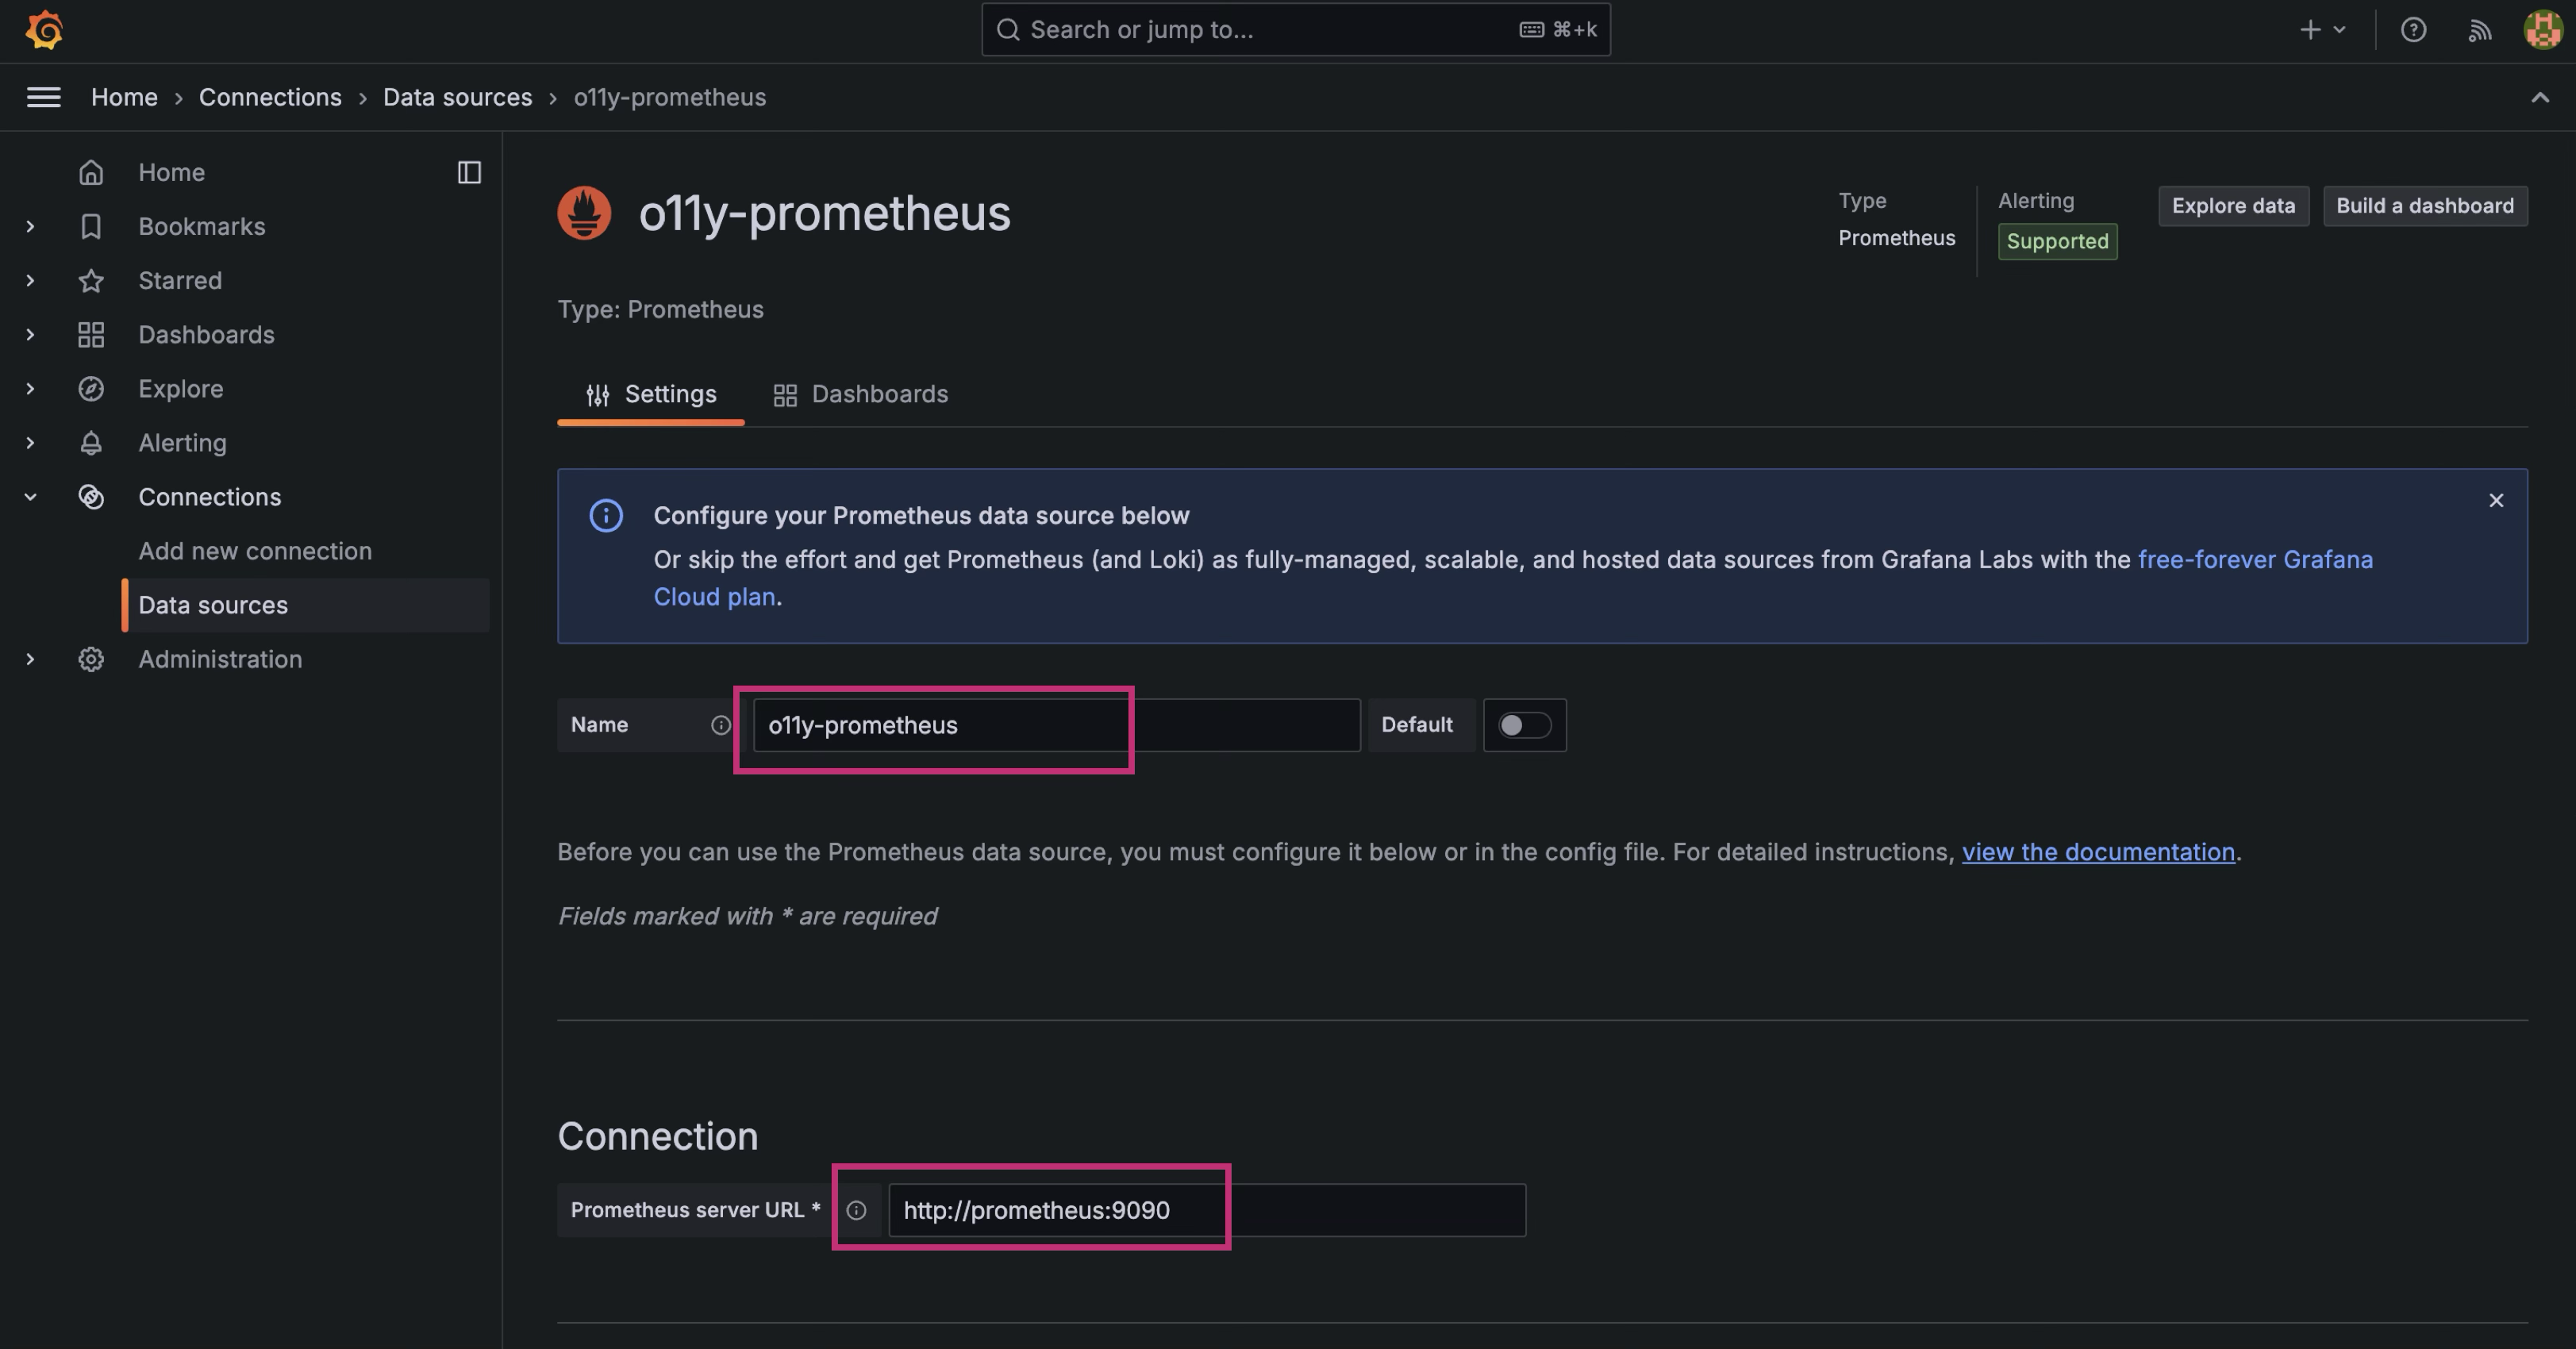The width and height of the screenshot is (2576, 1349).
Task: Click the Bookmarks icon in sidebar
Action: click(91, 226)
